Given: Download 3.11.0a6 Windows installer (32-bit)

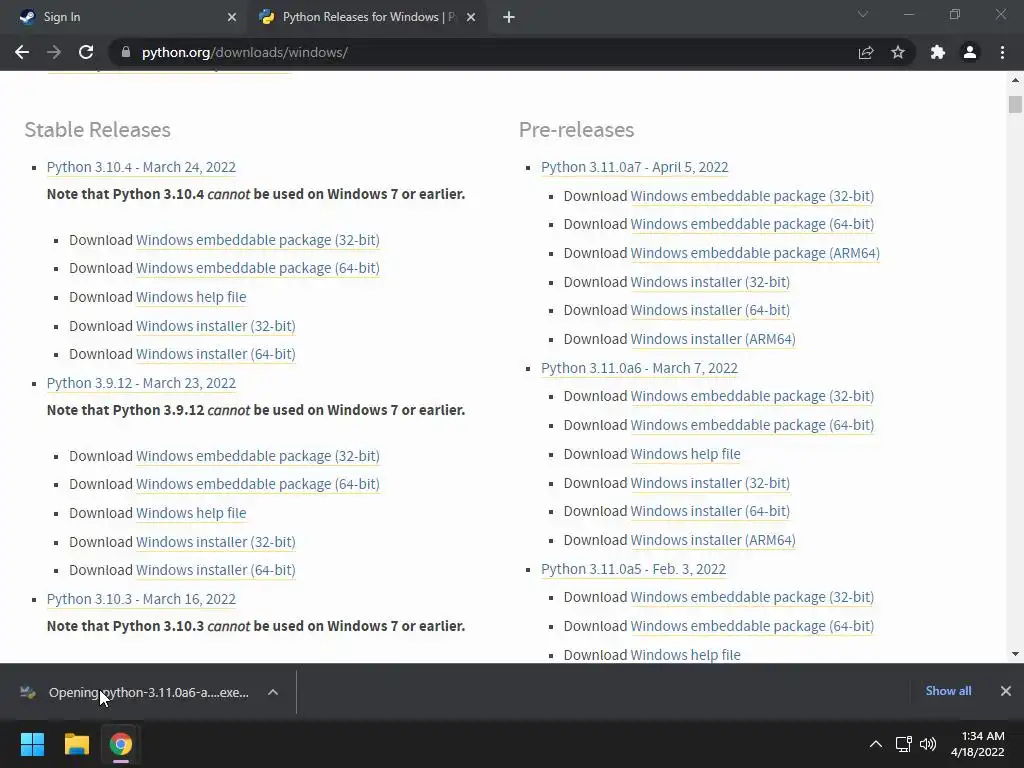Looking at the screenshot, I should click(710, 483).
